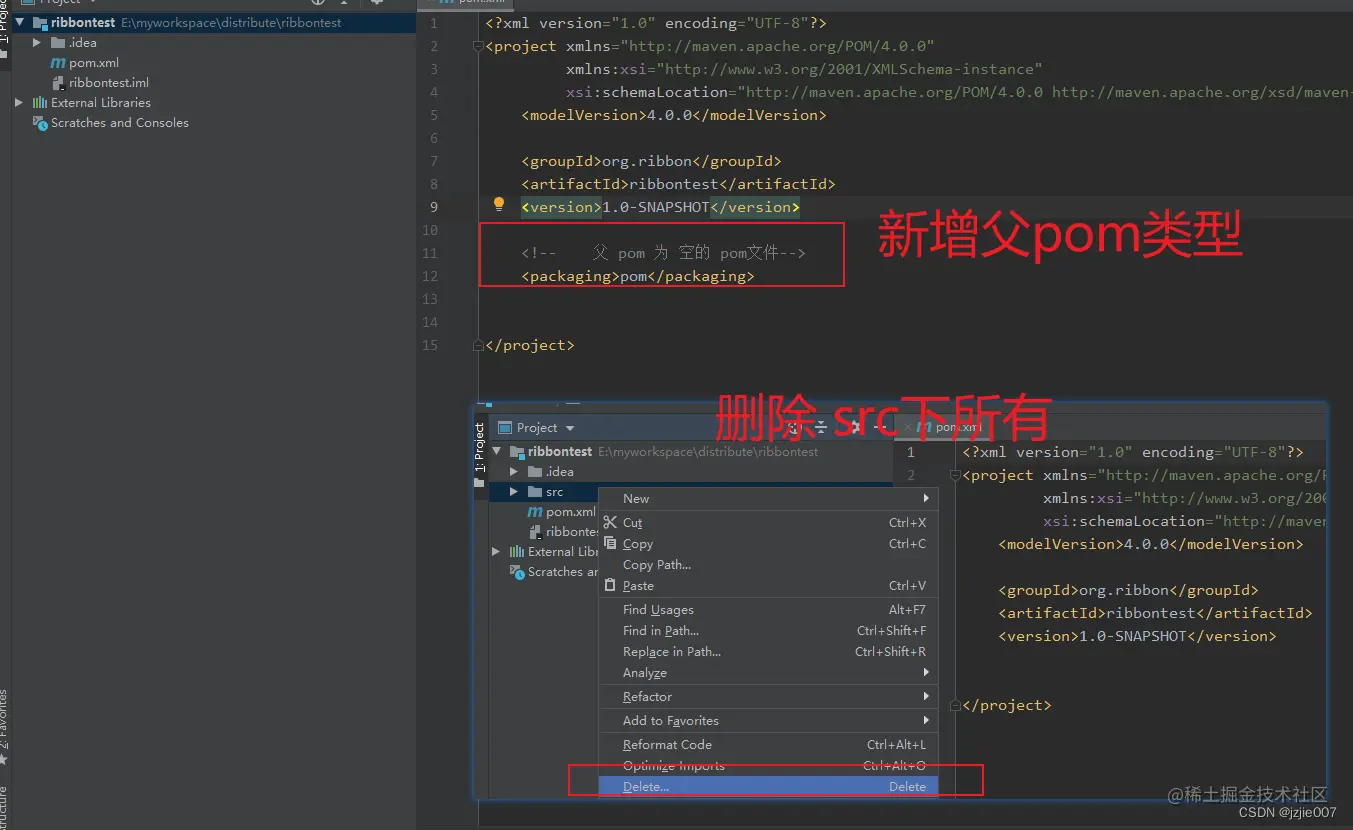1353x830 pixels.
Task: Expand the src folder arrow in the lower tree
Action: pos(514,492)
